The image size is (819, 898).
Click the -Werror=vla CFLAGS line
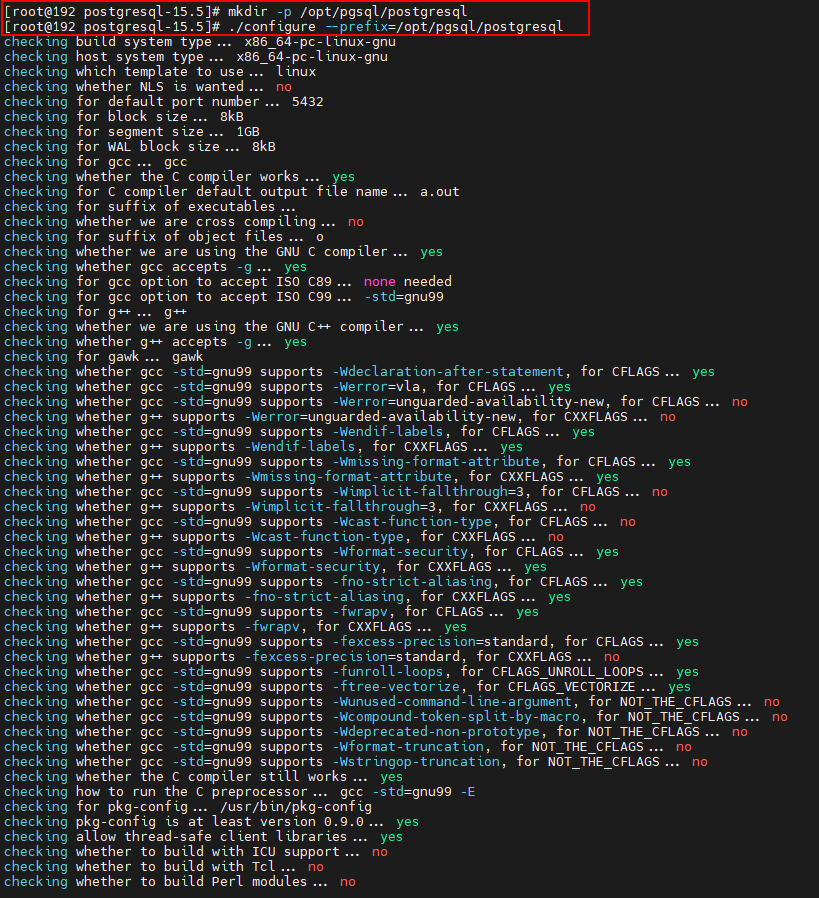(288, 387)
